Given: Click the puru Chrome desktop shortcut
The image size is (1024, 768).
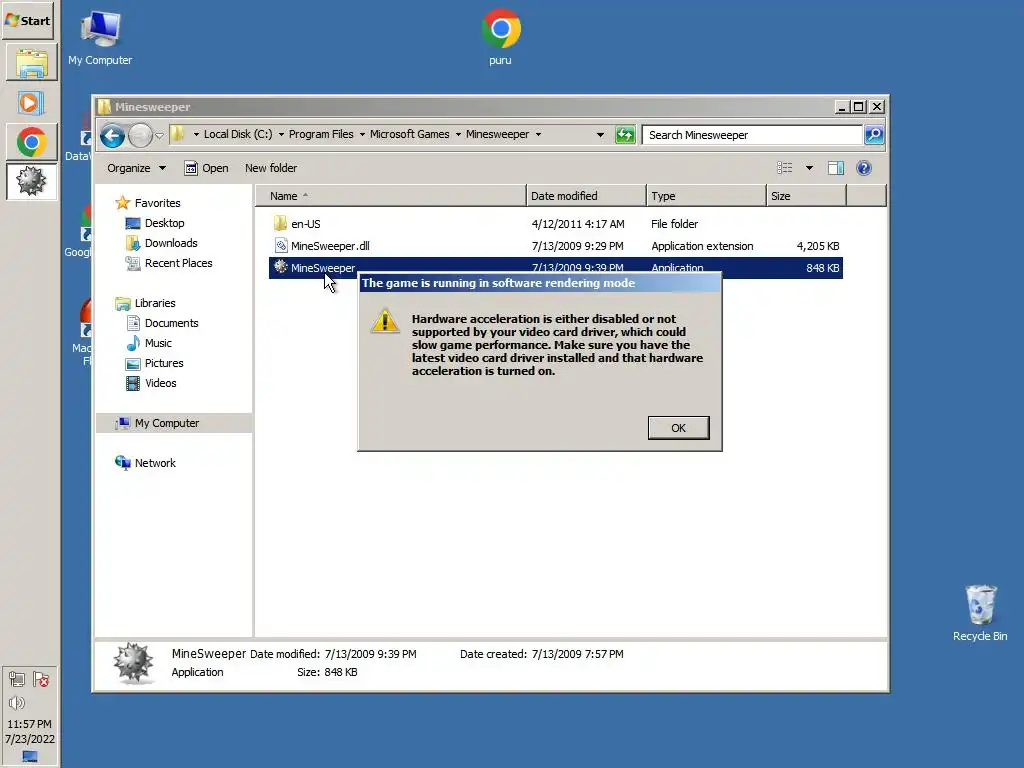Looking at the screenshot, I should tap(501, 37).
